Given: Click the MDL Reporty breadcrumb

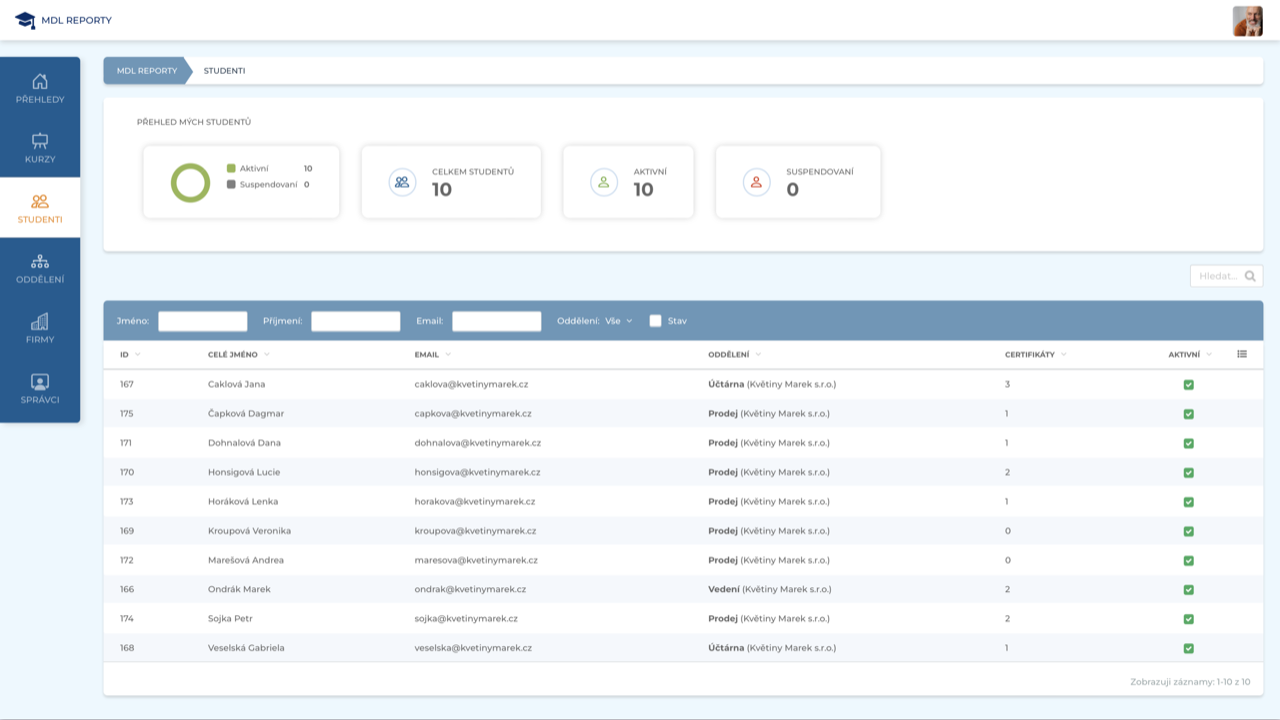Looking at the screenshot, I should (146, 71).
